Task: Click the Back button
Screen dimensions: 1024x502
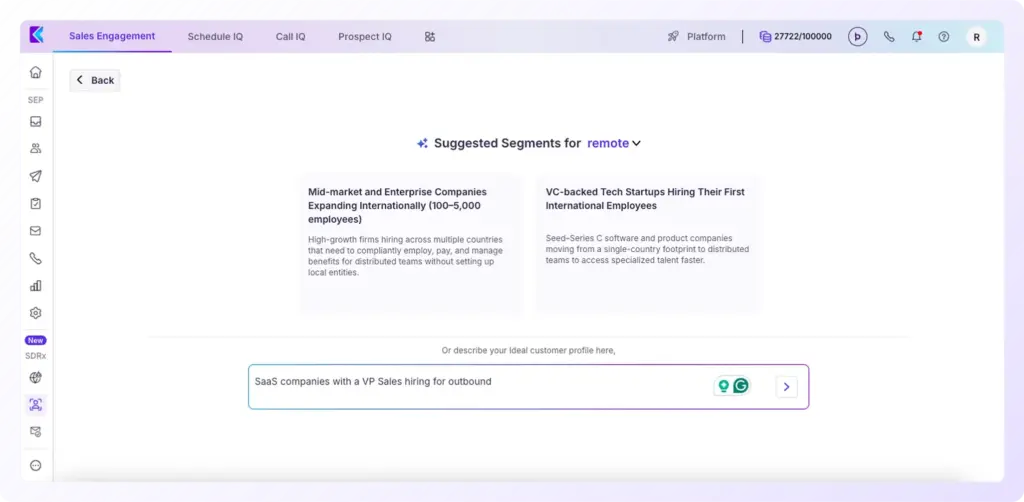Action: click(95, 80)
